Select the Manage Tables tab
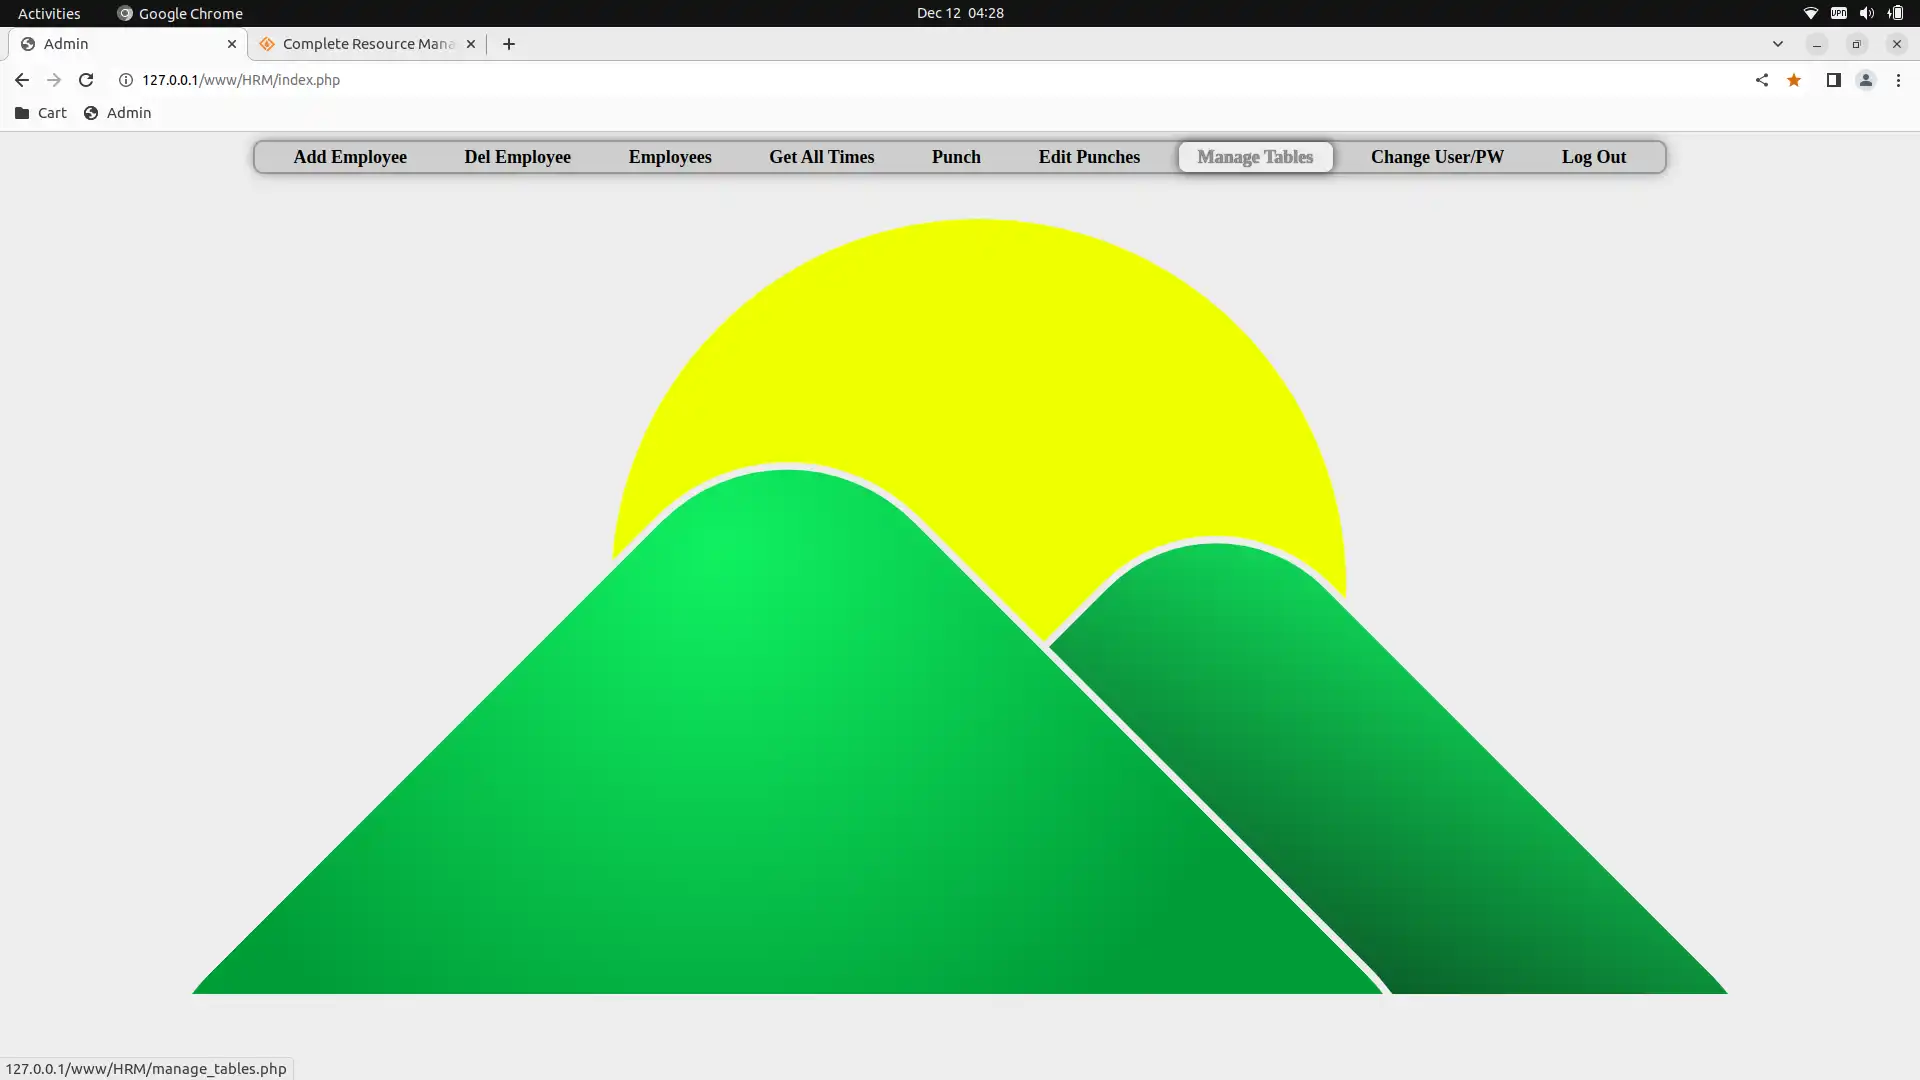This screenshot has height=1080, width=1920. (1254, 157)
